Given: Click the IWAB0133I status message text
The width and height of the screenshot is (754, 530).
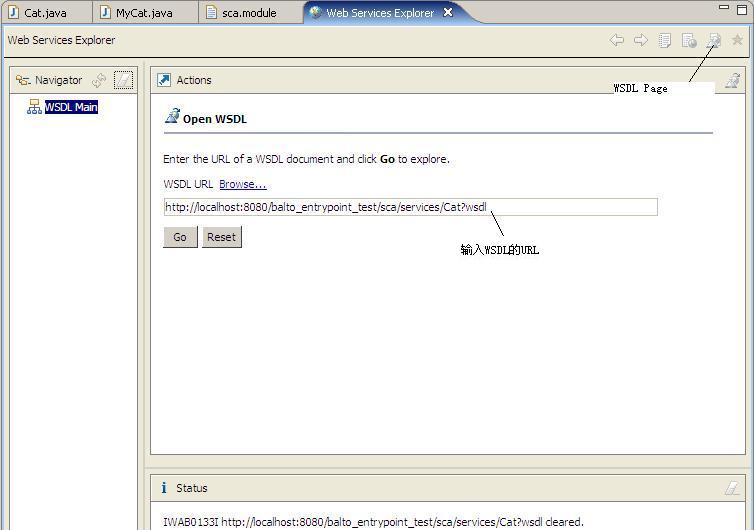Looking at the screenshot, I should click(373, 522).
